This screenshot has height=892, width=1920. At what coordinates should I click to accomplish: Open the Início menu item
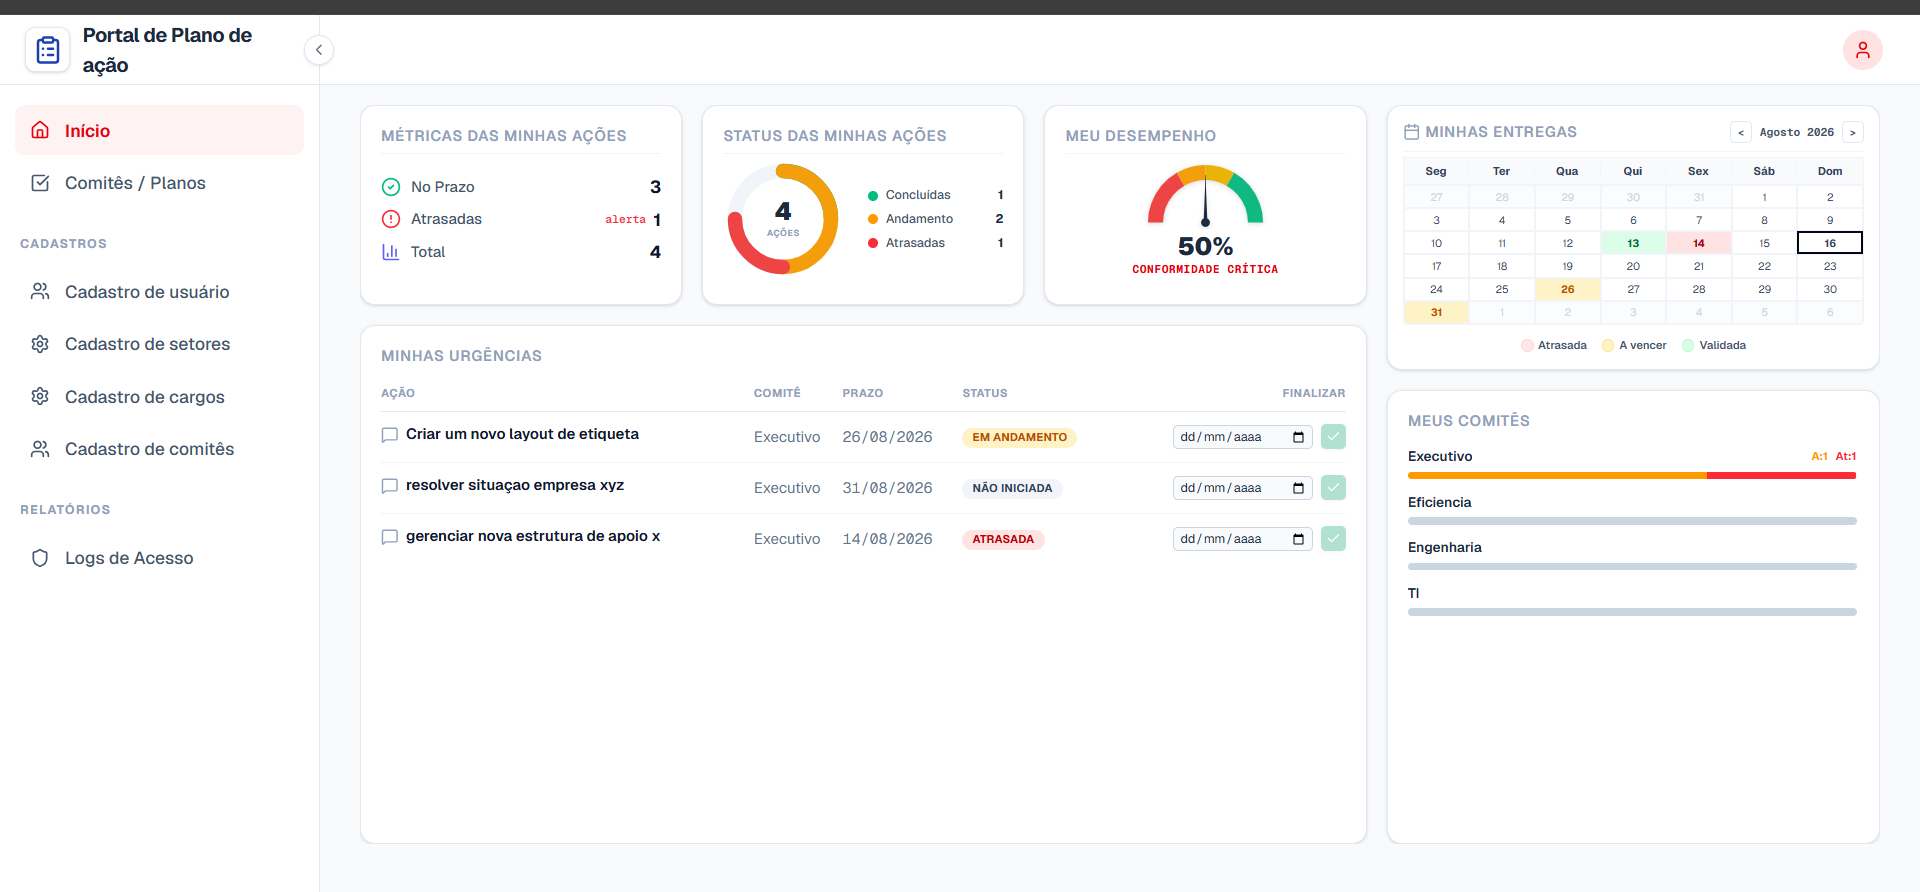point(159,131)
